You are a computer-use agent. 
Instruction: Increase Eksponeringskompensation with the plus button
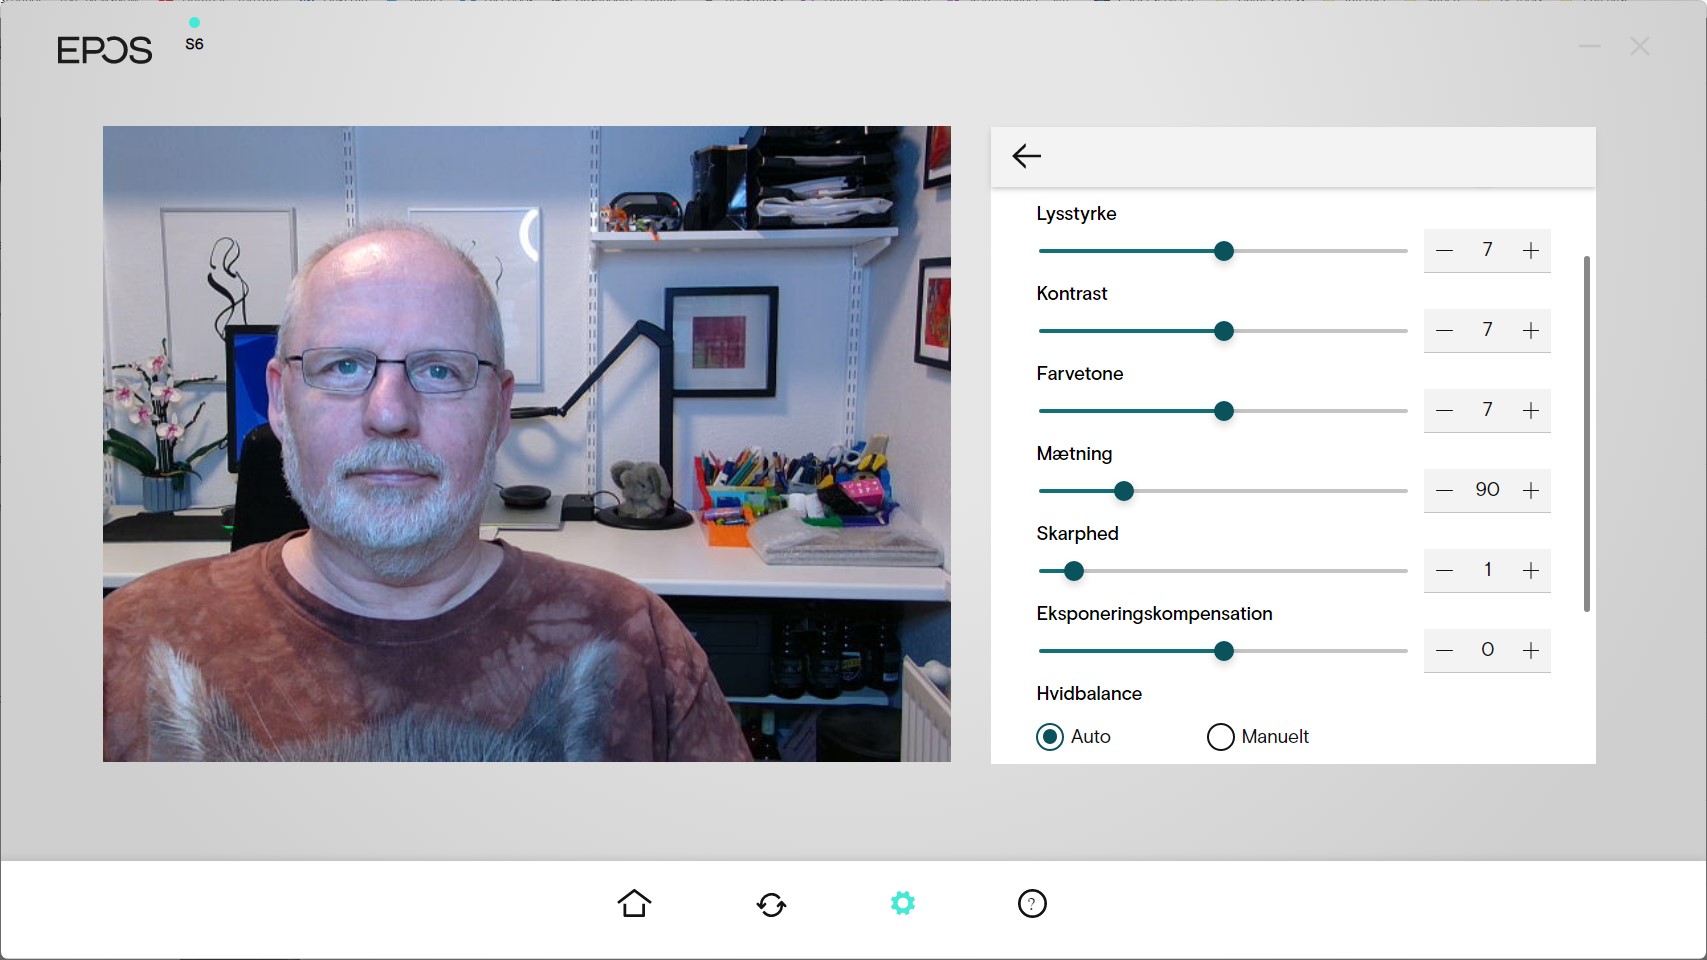coord(1531,651)
